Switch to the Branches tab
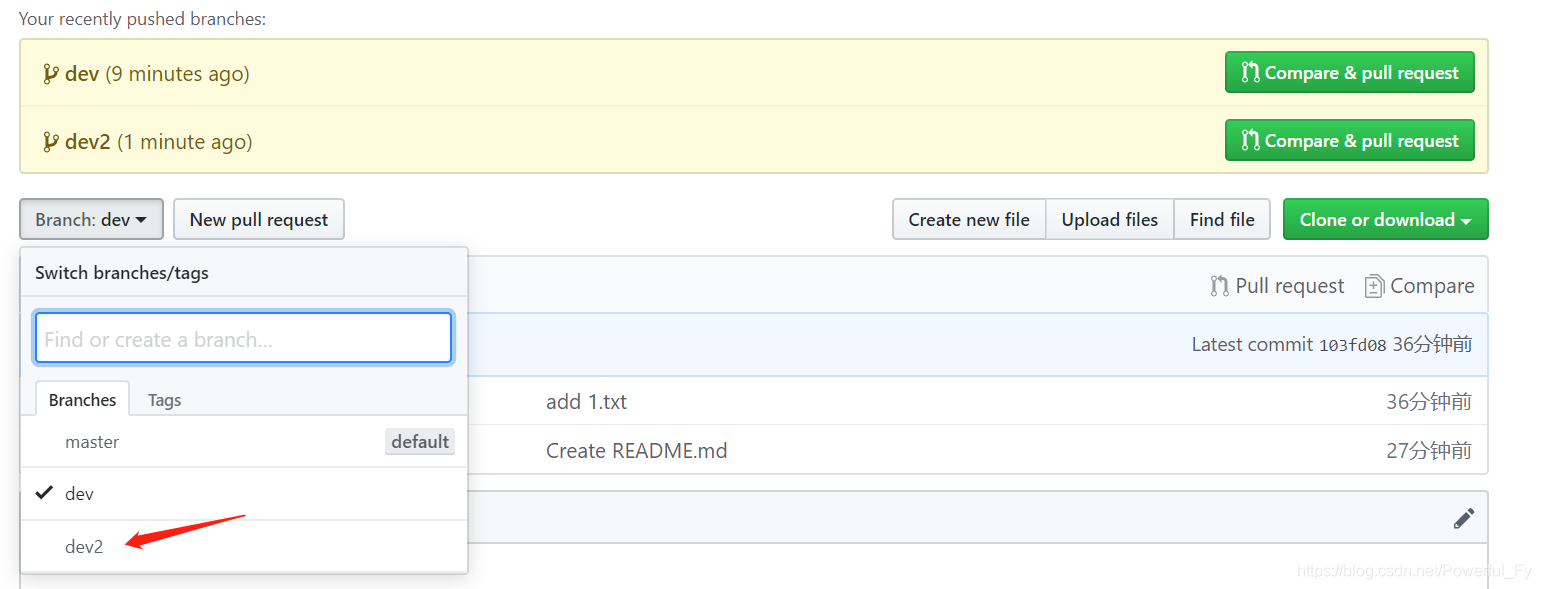 click(x=82, y=399)
